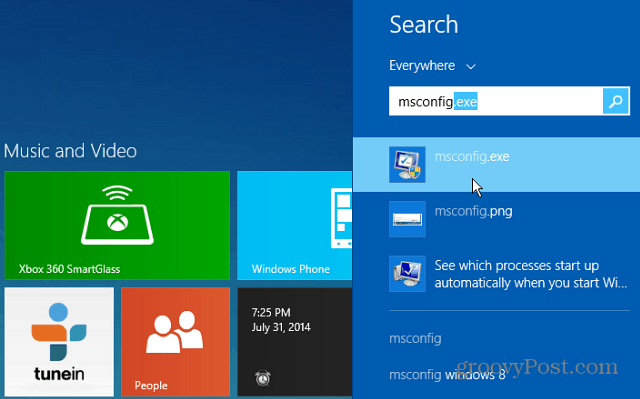The width and height of the screenshot is (640, 399).
Task: Open the People app tile
Action: point(176,342)
